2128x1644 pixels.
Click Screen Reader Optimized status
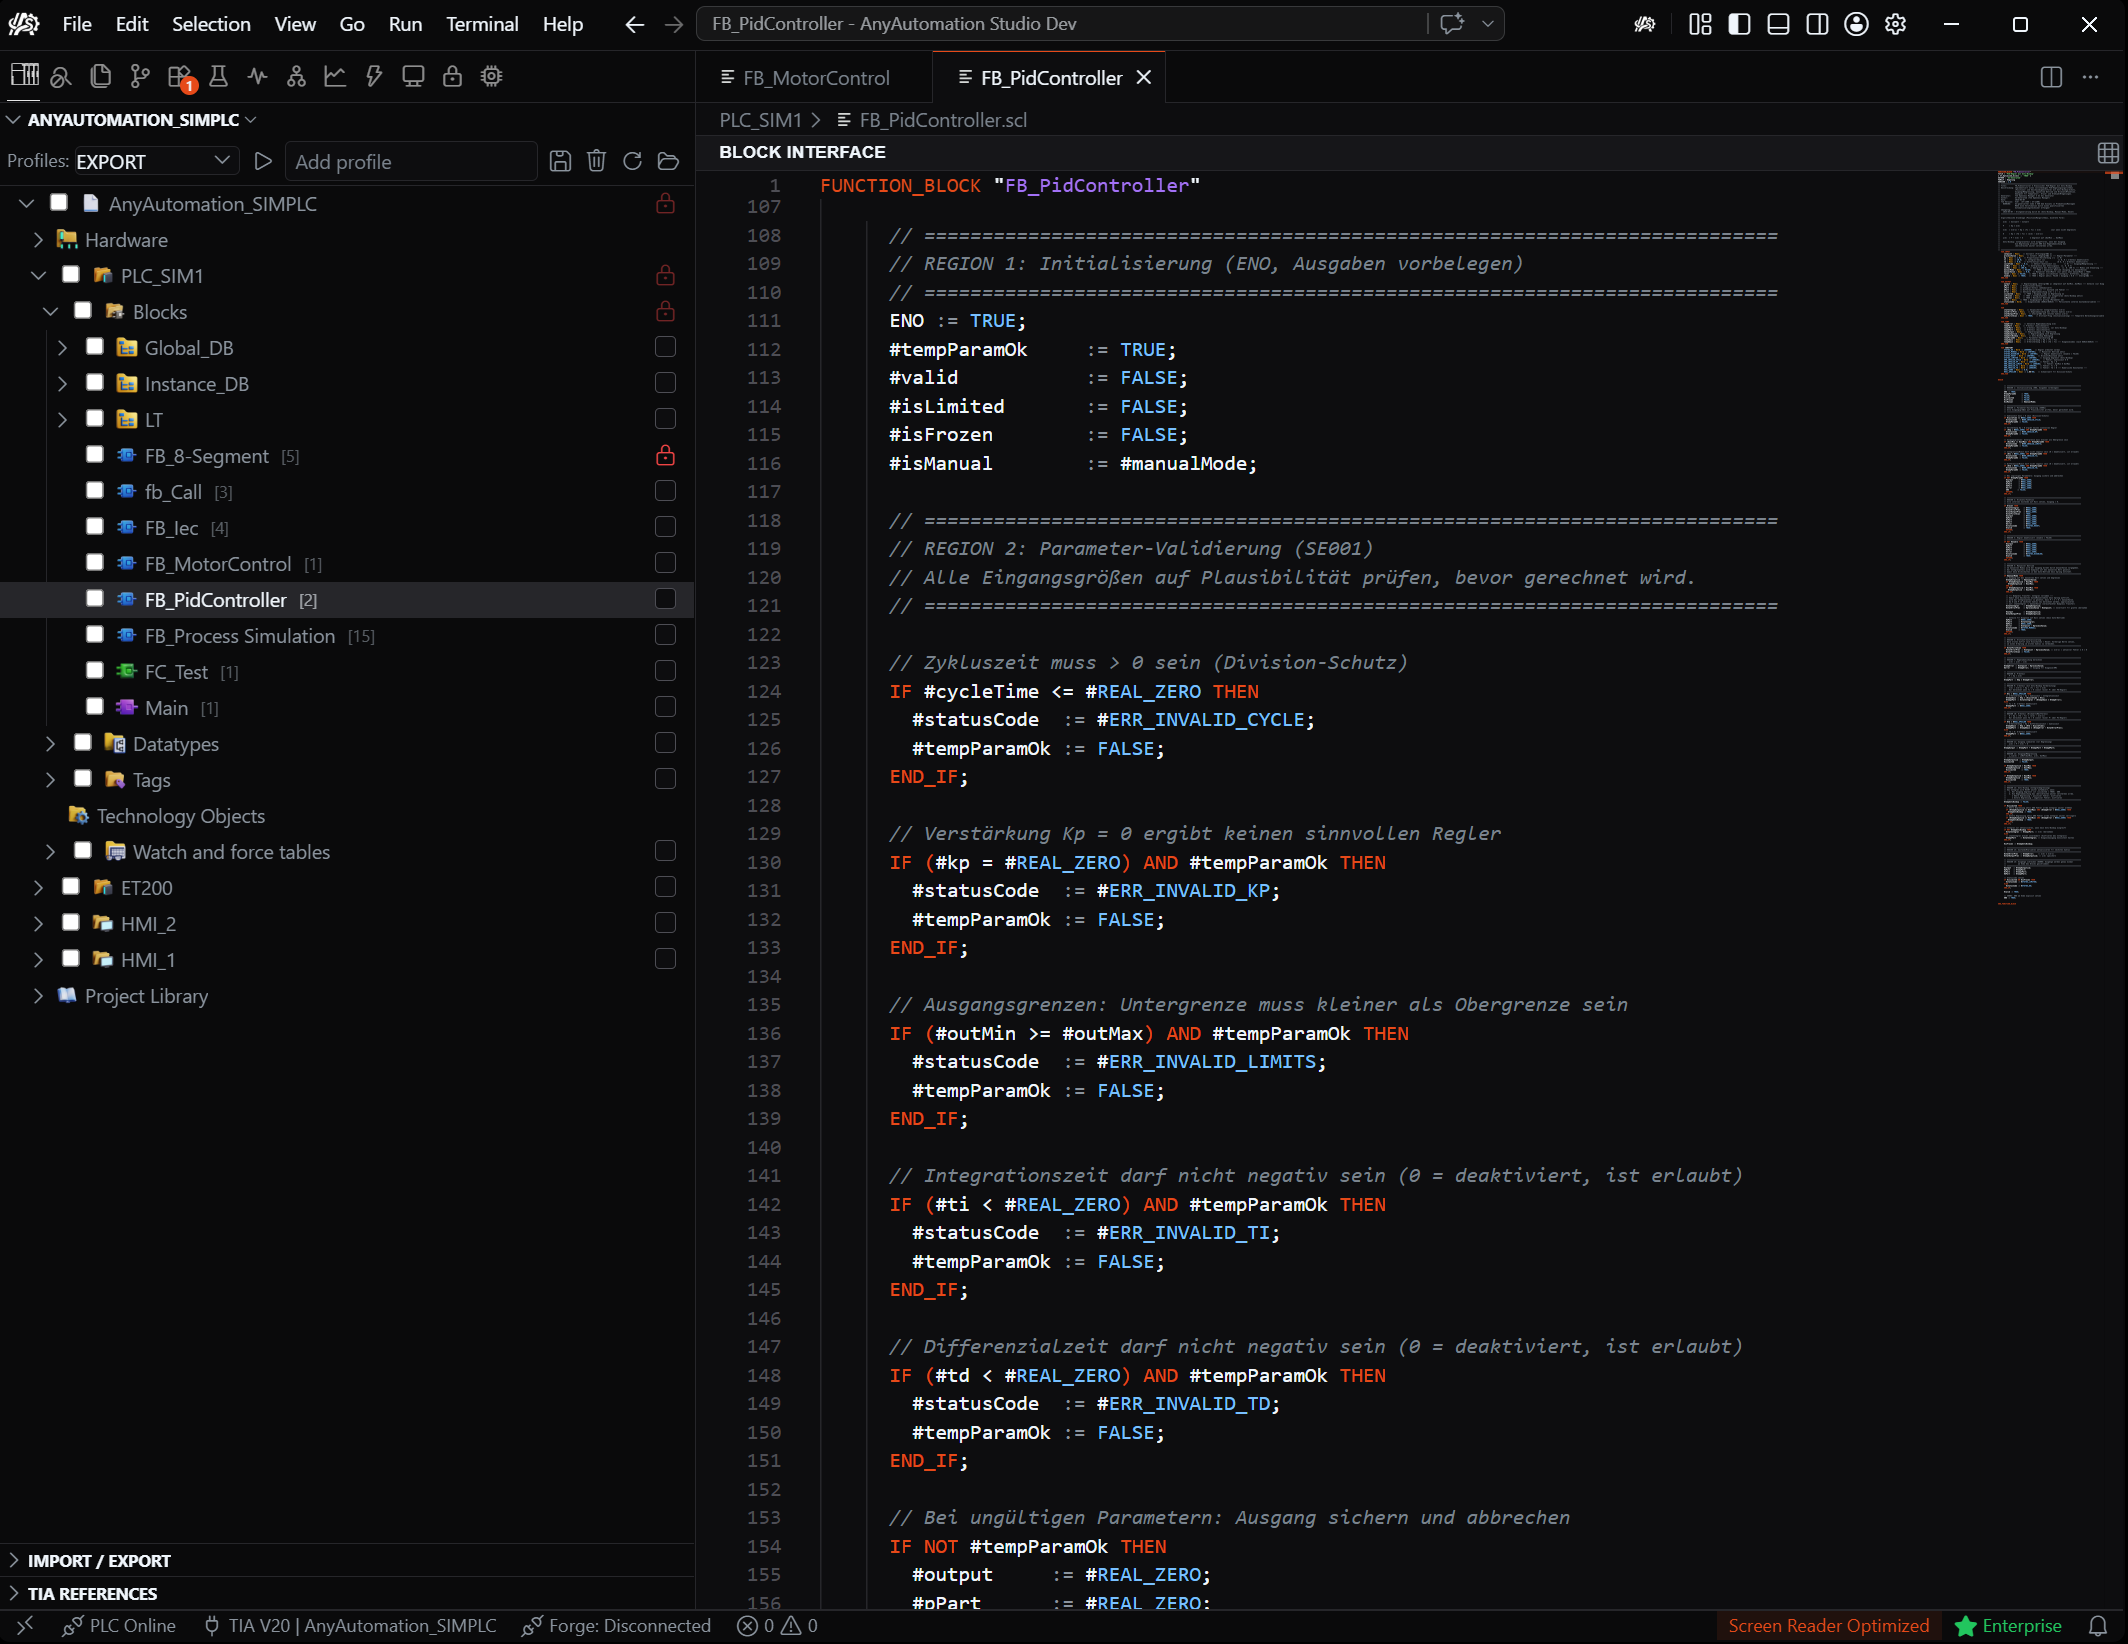pos(1828,1626)
